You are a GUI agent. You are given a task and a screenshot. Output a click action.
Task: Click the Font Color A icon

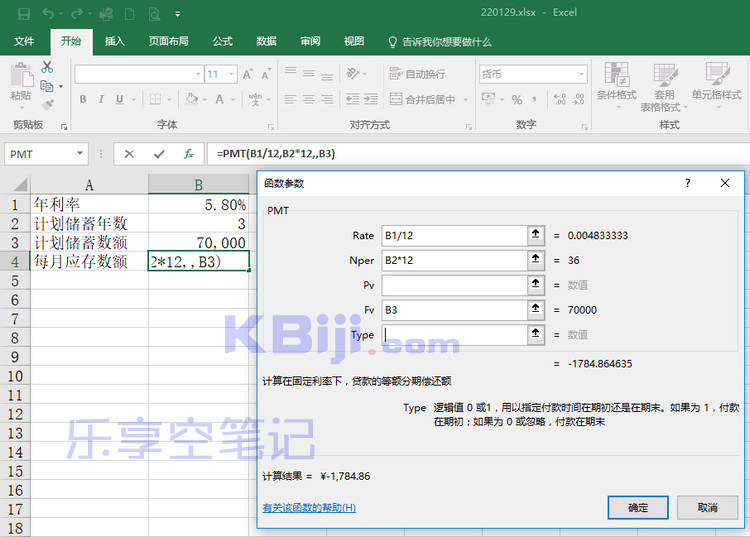[220, 99]
